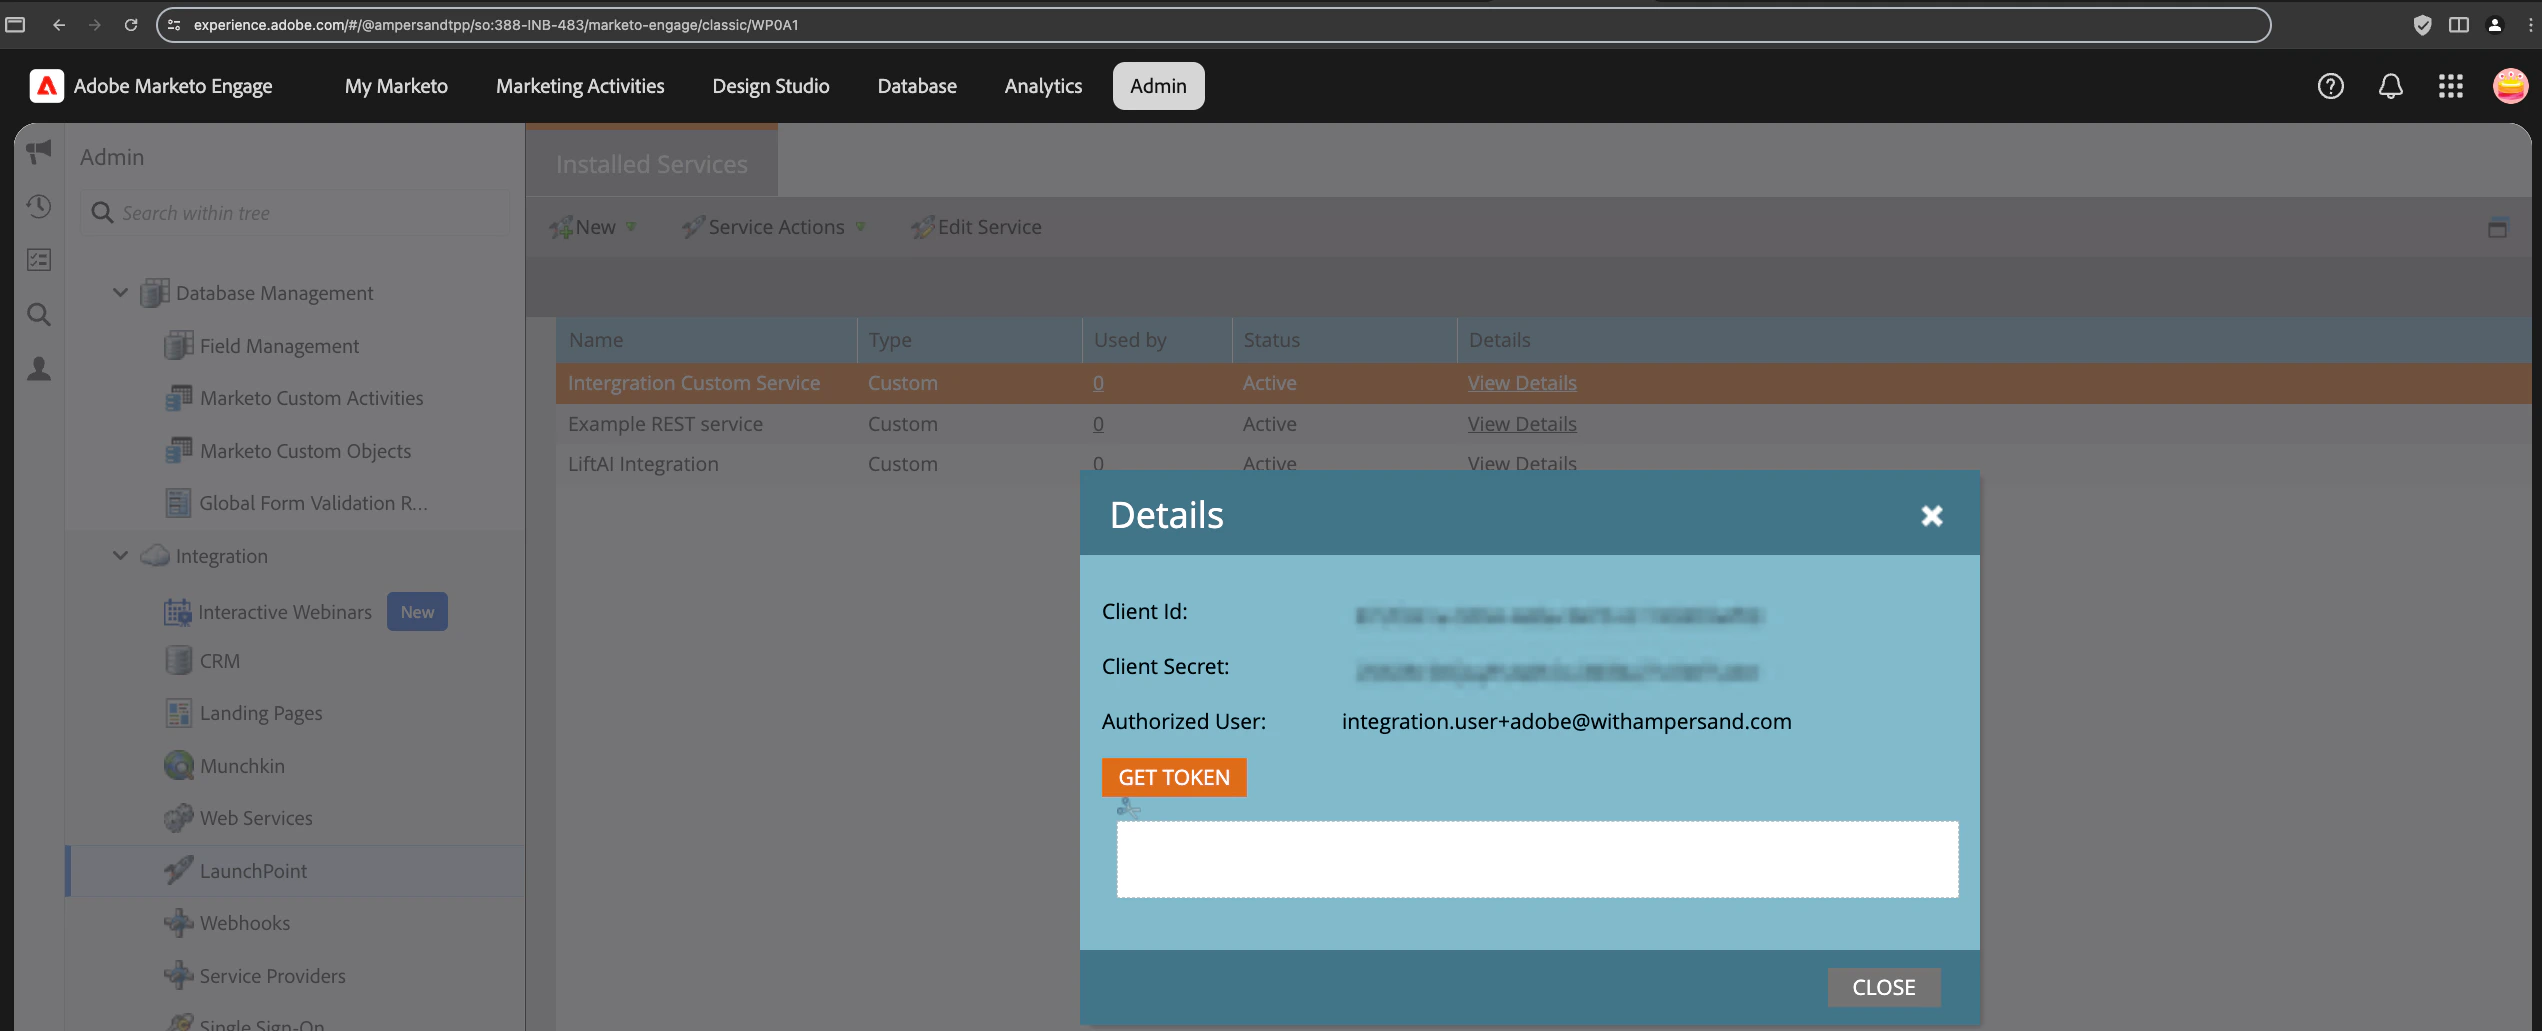
Task: Sort by the Name column header
Action: (x=706, y=340)
